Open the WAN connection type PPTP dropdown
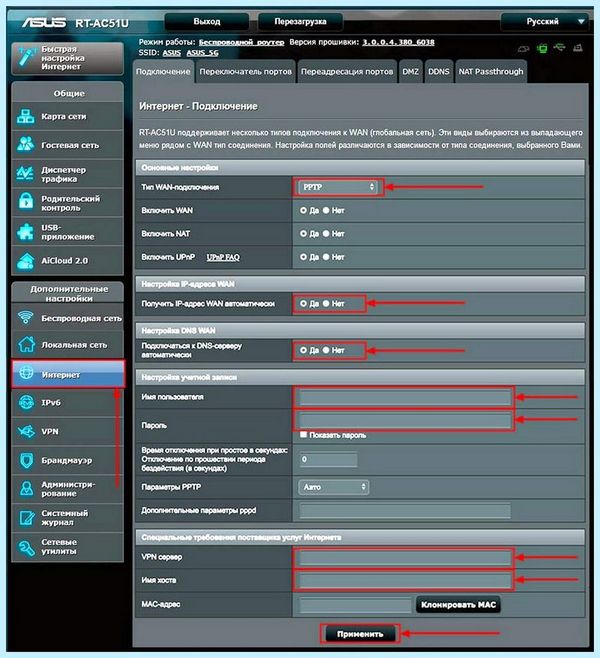 (x=338, y=187)
